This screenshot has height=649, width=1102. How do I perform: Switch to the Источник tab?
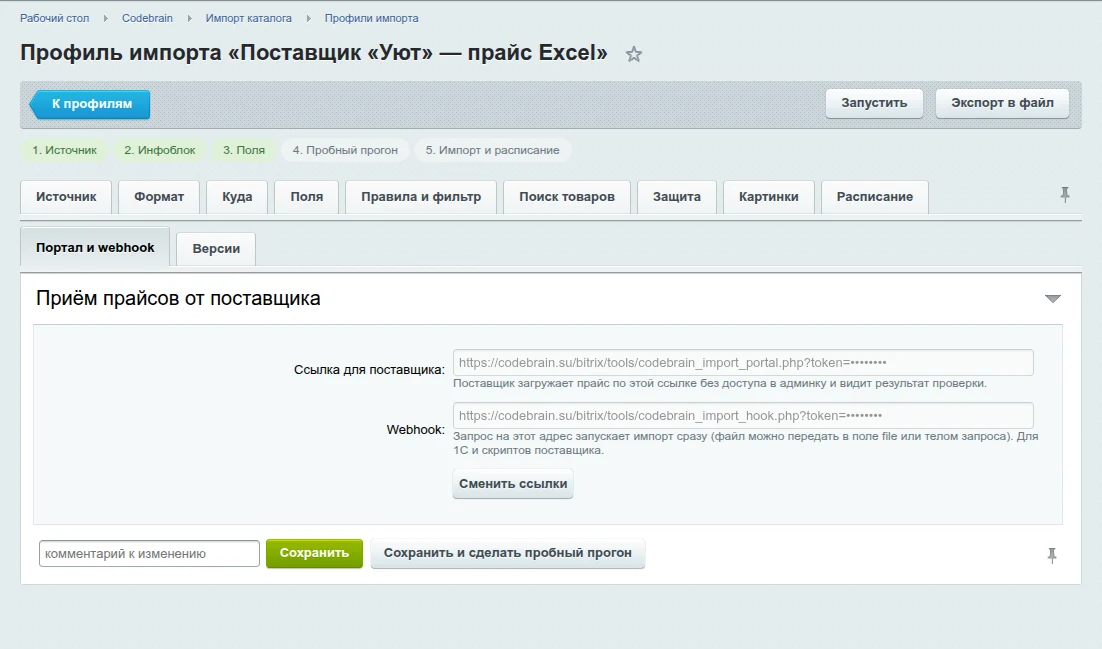click(x=66, y=197)
